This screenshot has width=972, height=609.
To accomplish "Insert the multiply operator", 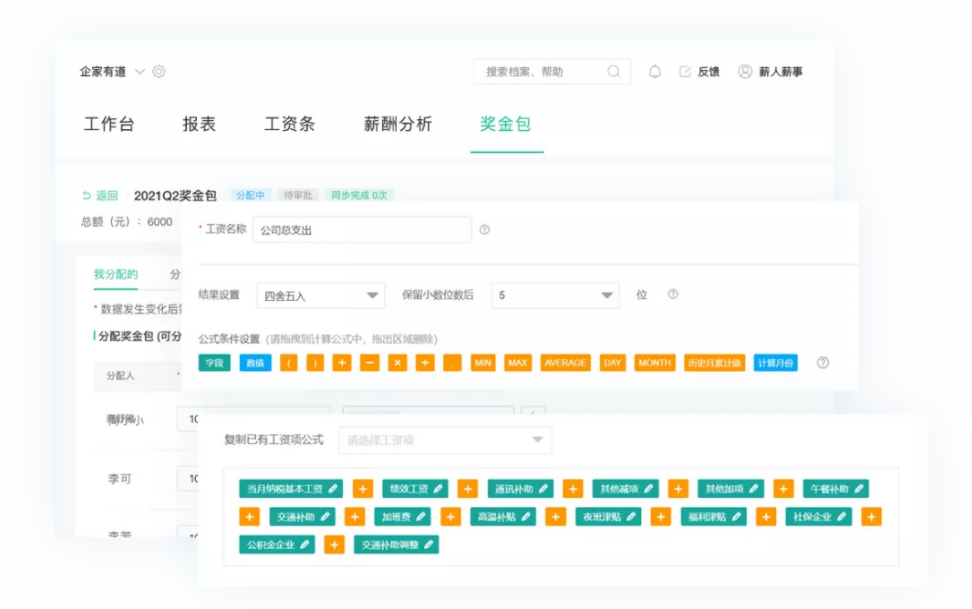I will (397, 363).
